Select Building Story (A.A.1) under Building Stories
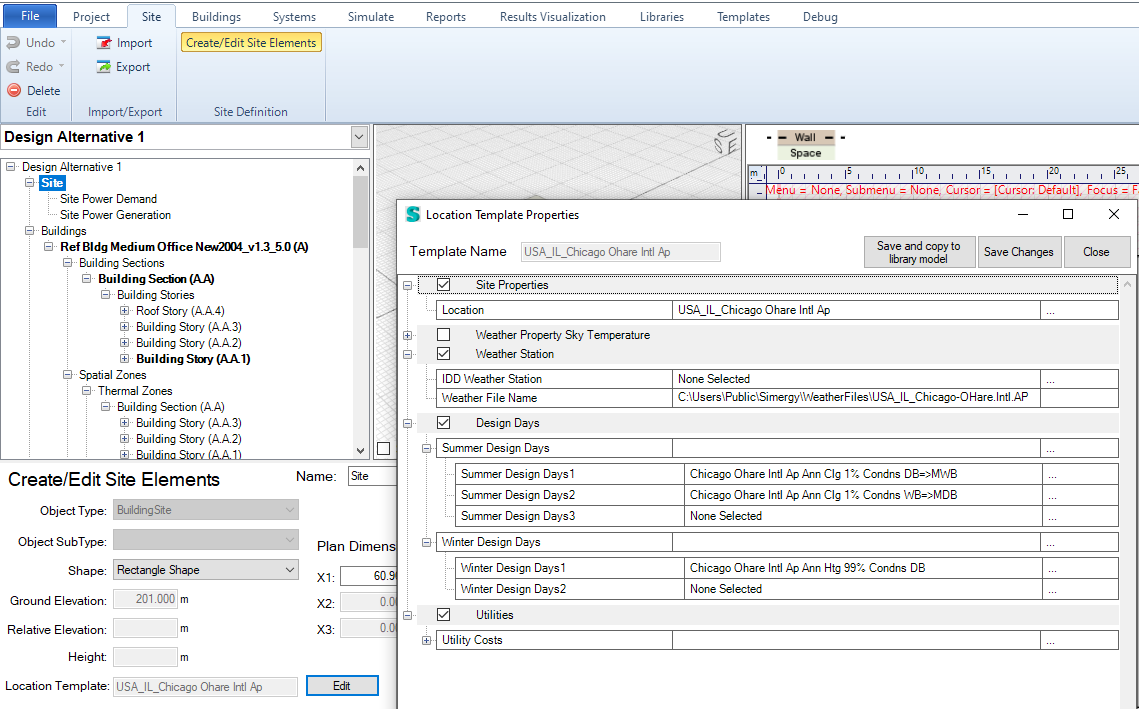 (x=193, y=359)
